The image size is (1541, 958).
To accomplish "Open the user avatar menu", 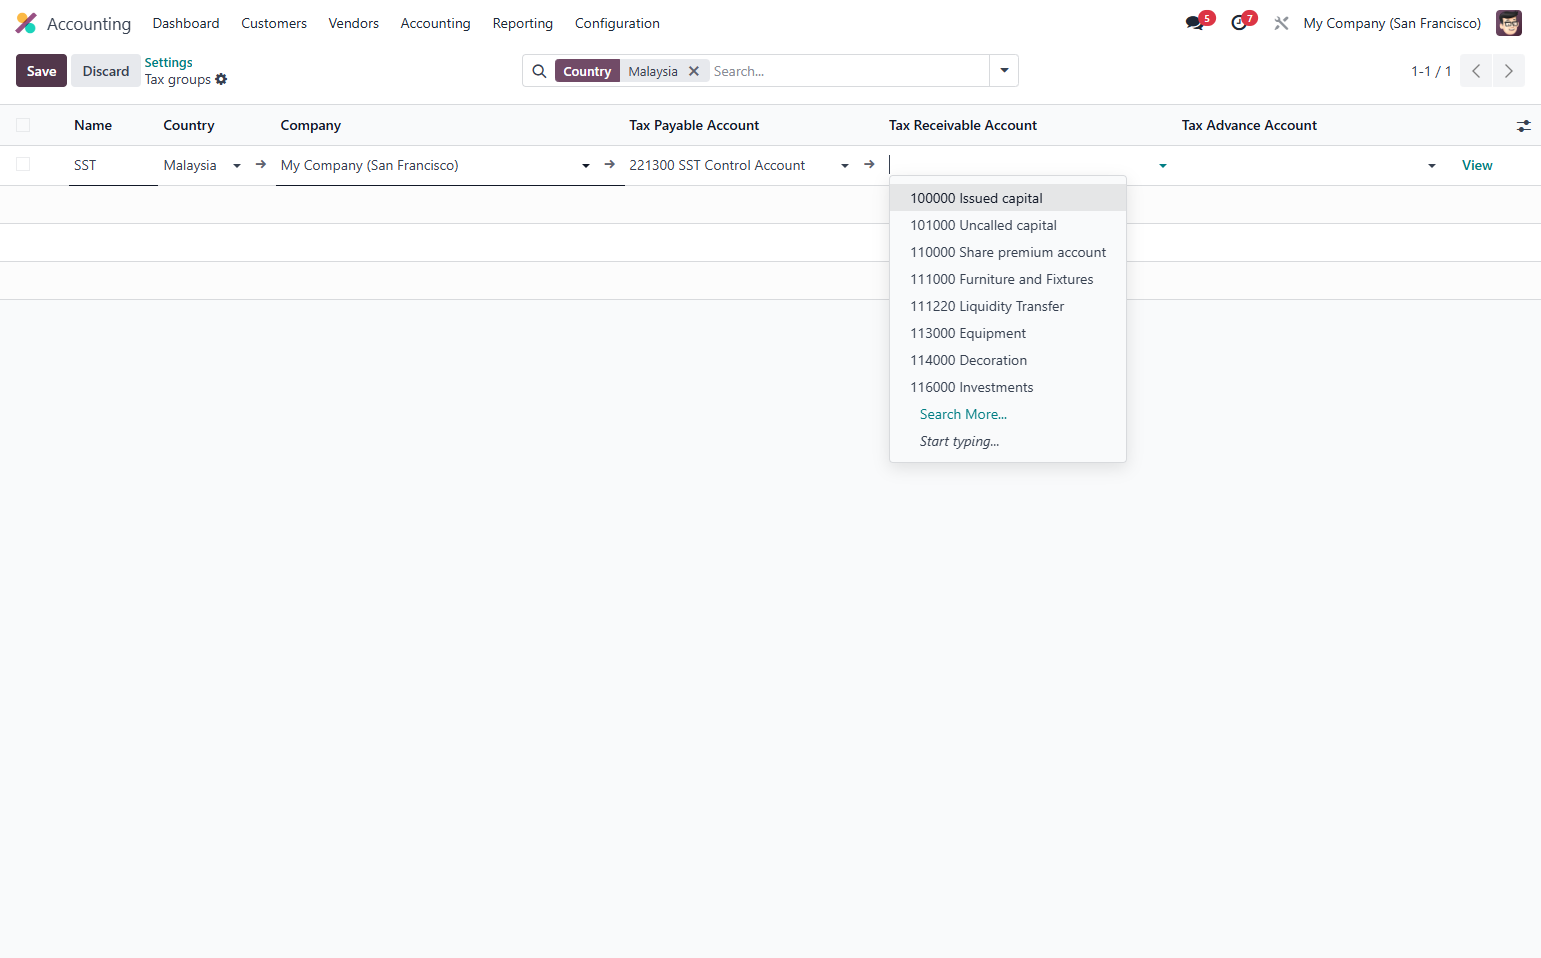I will tap(1508, 23).
